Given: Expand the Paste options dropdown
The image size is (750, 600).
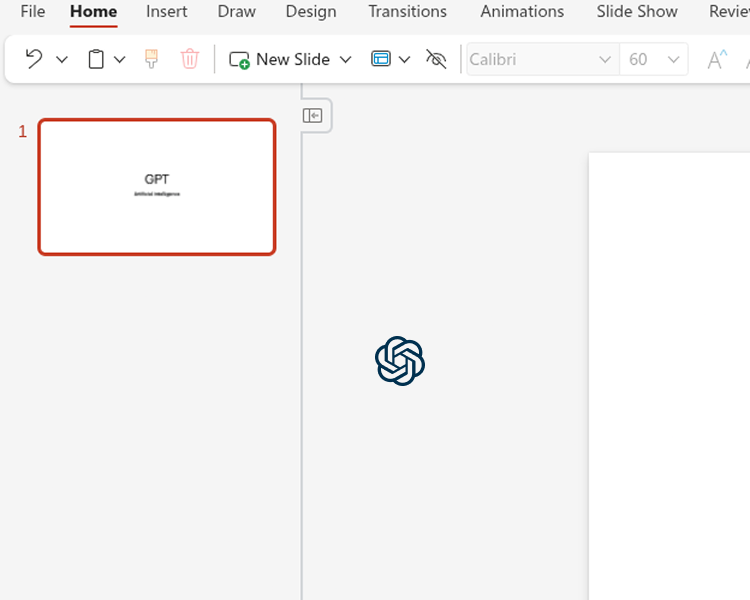Looking at the screenshot, I should click(x=120, y=59).
